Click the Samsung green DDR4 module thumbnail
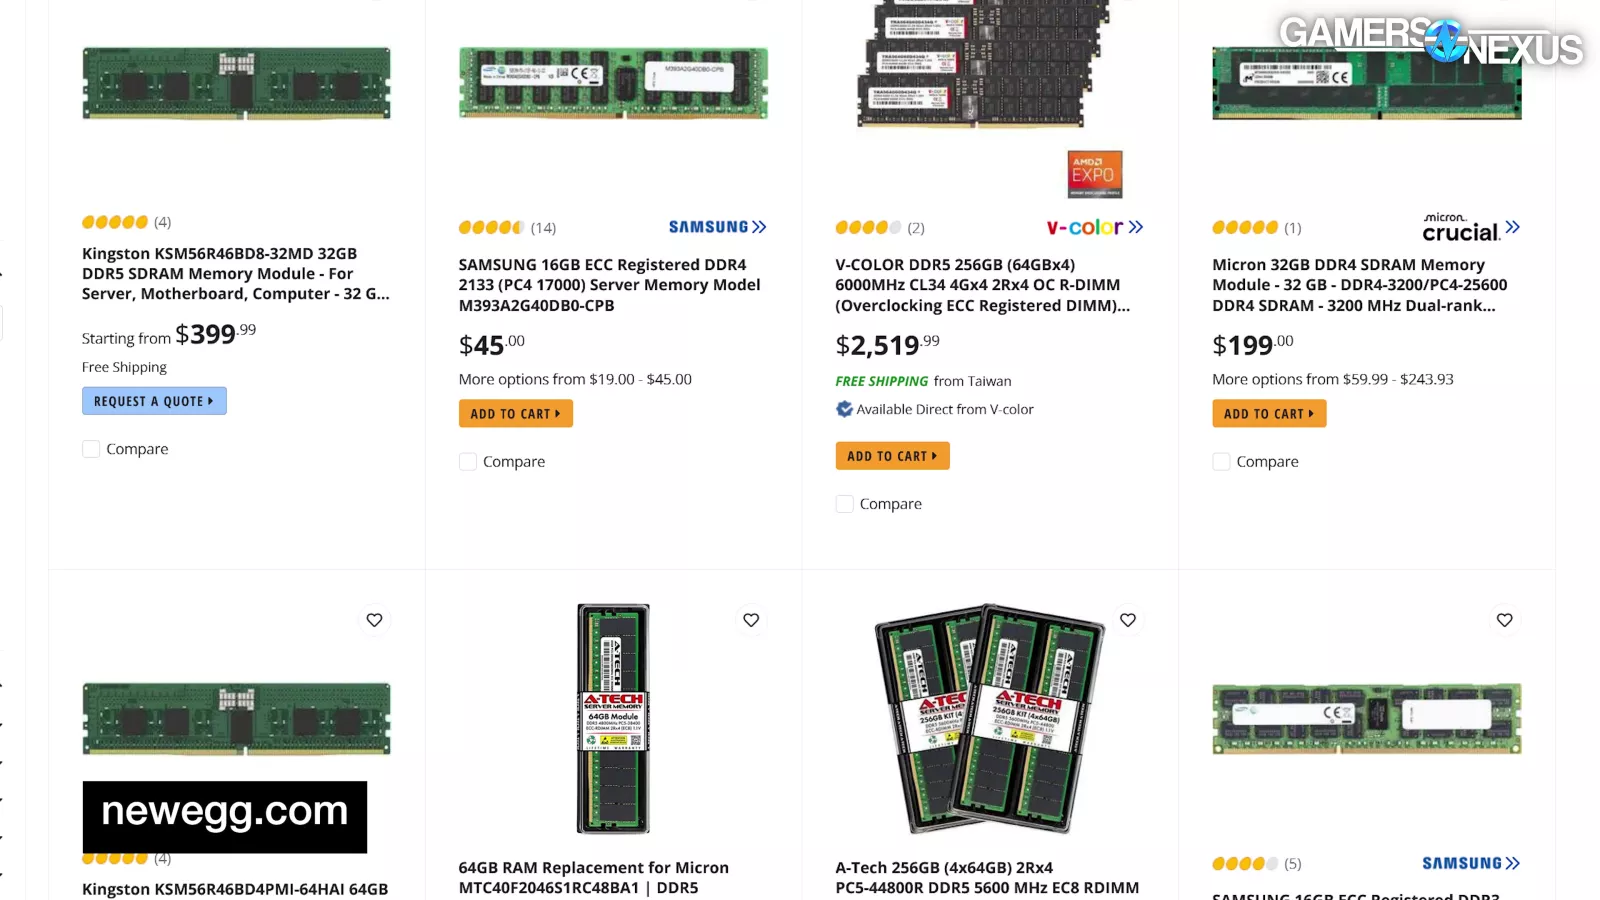 (x=613, y=83)
